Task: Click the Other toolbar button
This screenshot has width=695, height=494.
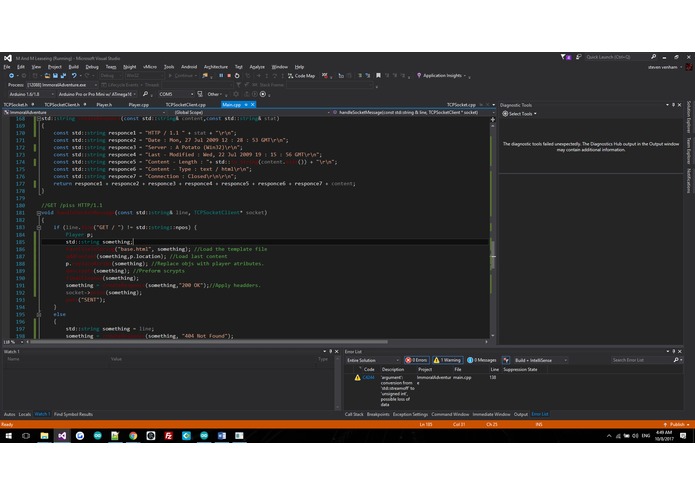Action: coord(215,94)
